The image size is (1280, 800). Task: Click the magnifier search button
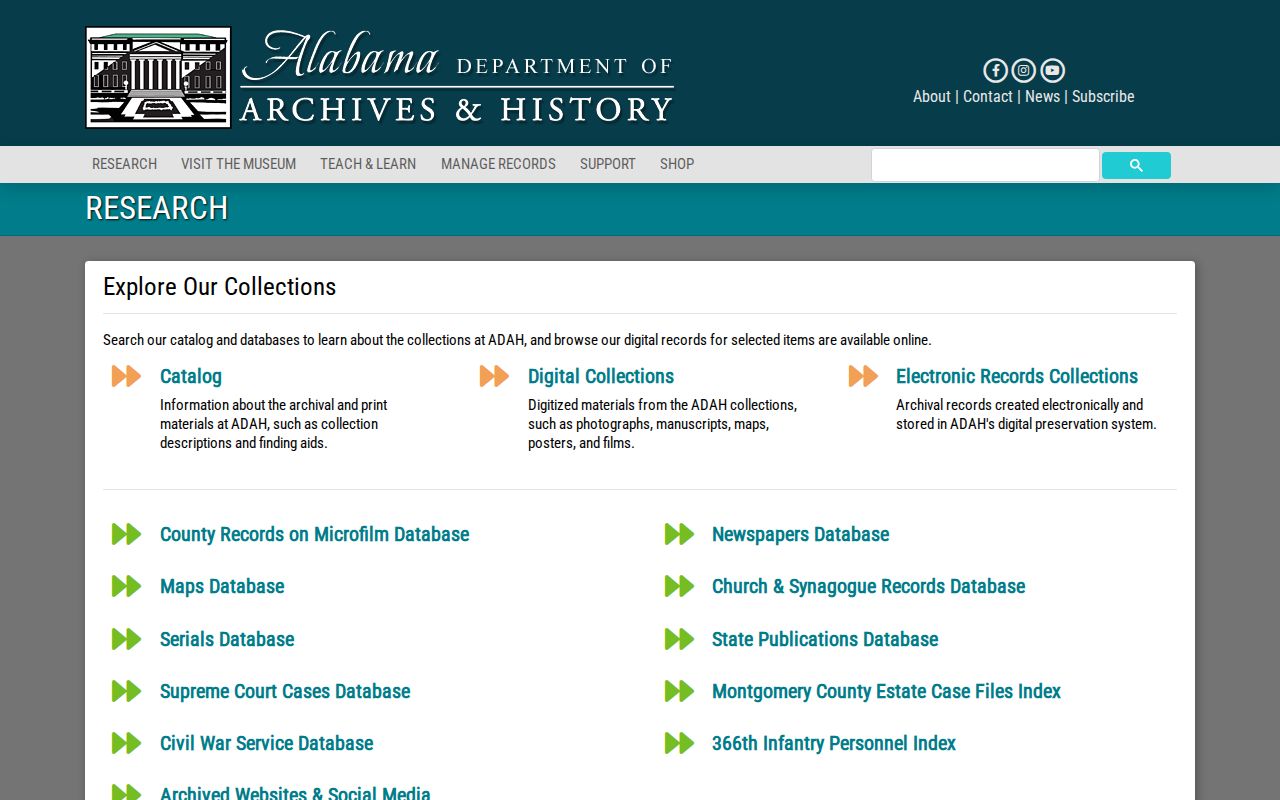(x=1136, y=166)
